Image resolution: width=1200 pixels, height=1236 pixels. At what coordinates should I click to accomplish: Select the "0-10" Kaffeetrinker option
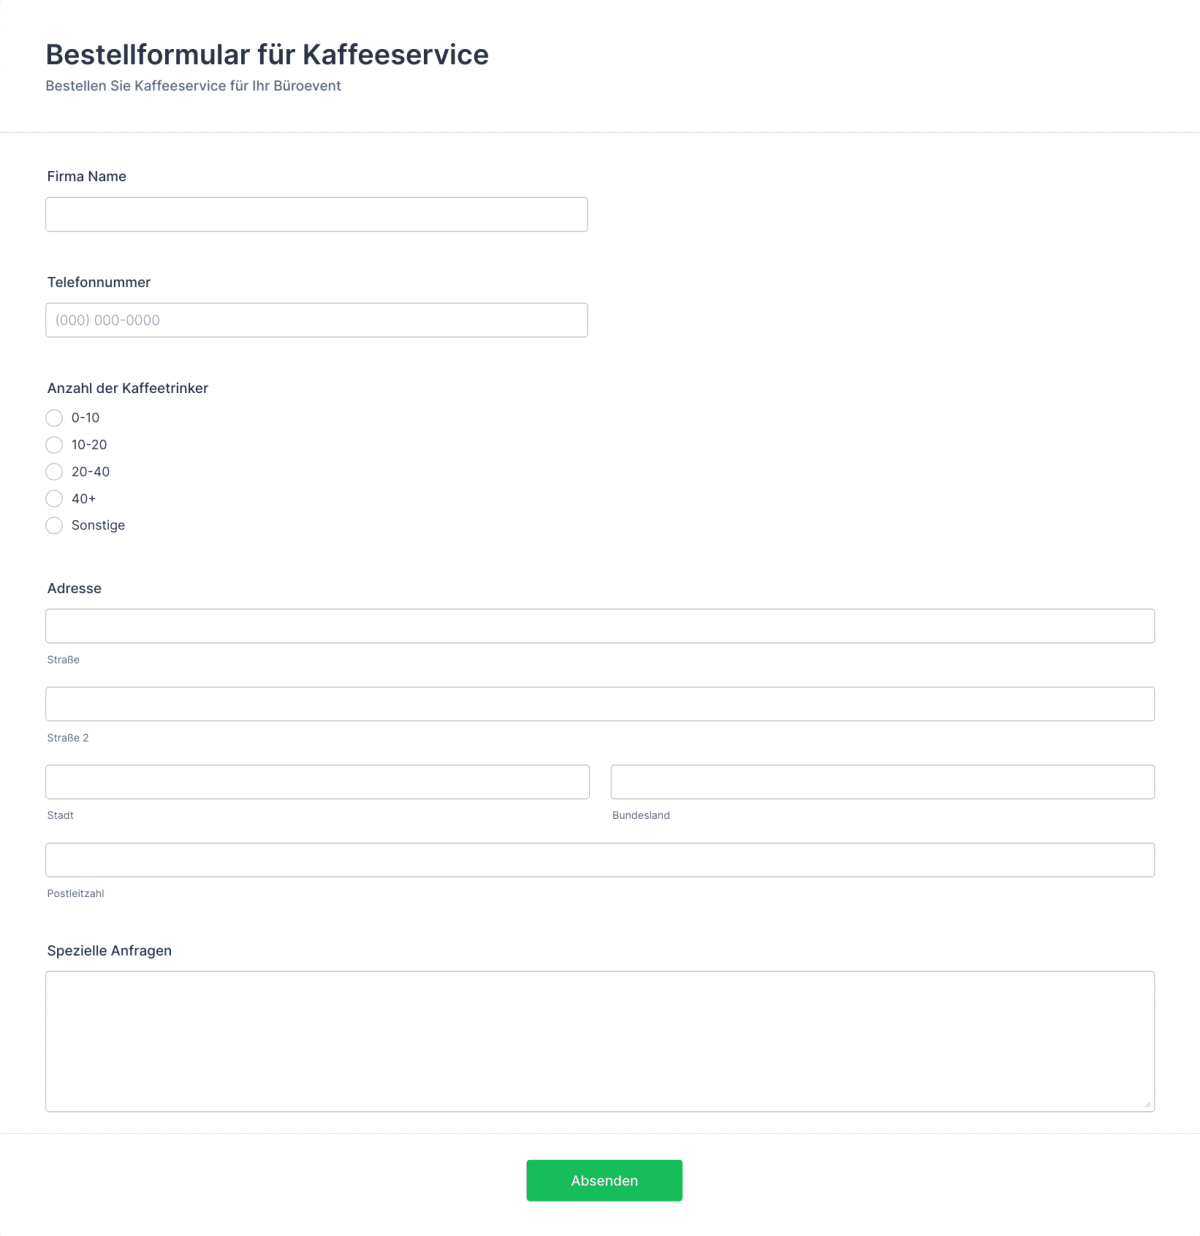pyautogui.click(x=54, y=418)
